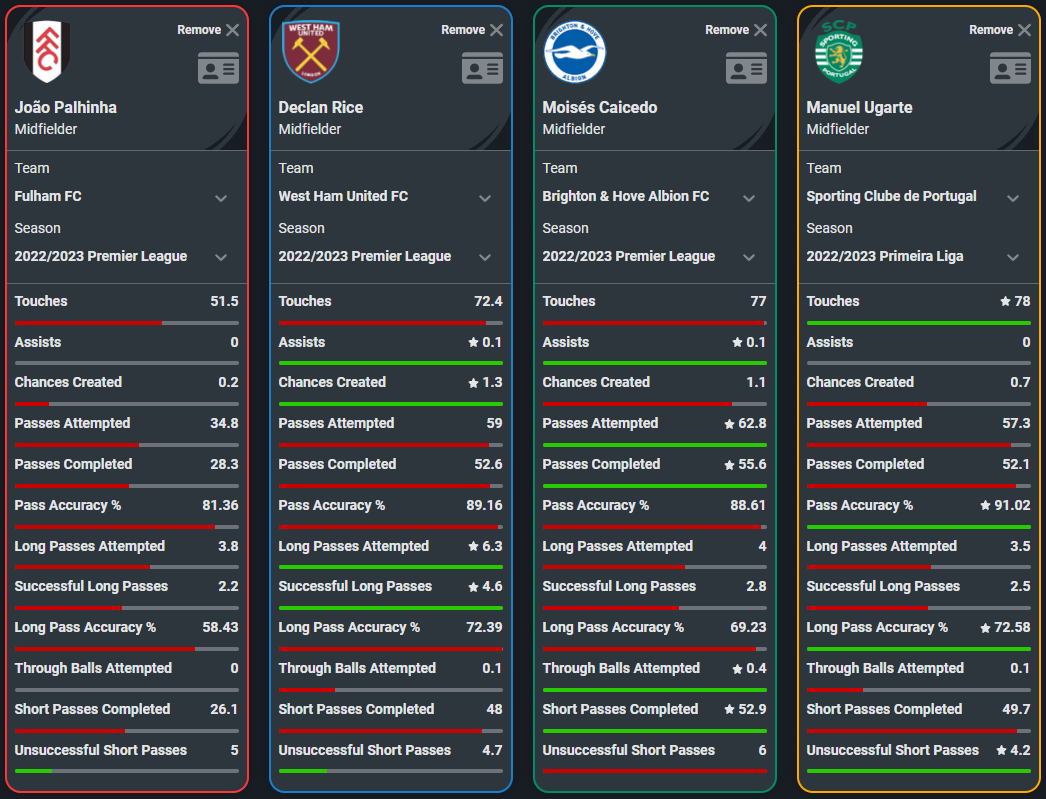Expand the Fulham FC team dropdown
This screenshot has width=1046, height=799.
pyautogui.click(x=221, y=198)
